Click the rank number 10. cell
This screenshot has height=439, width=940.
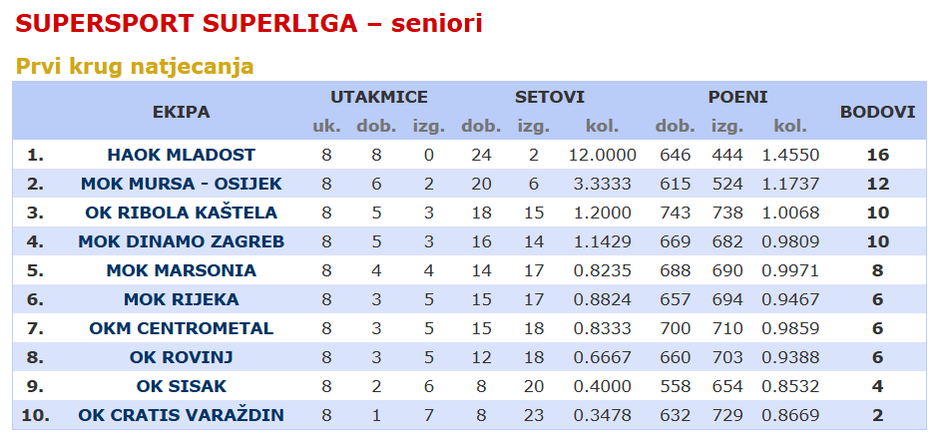[x=36, y=416]
